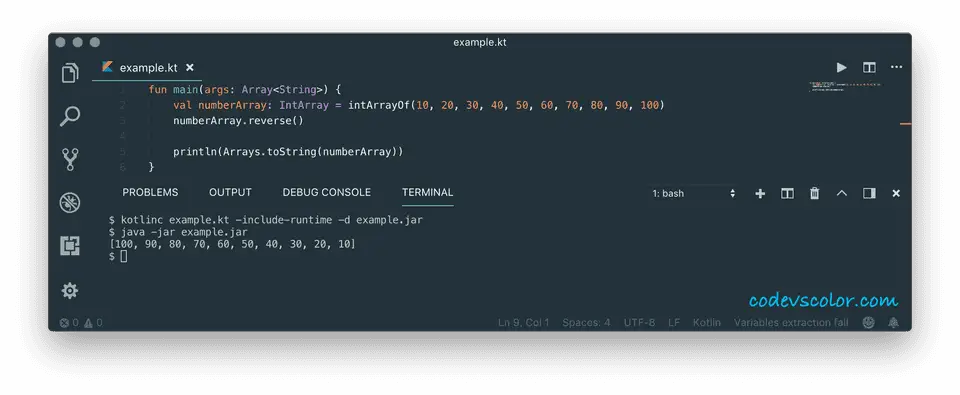Open the notifications bell icon
The height and width of the screenshot is (395, 960).
894,323
